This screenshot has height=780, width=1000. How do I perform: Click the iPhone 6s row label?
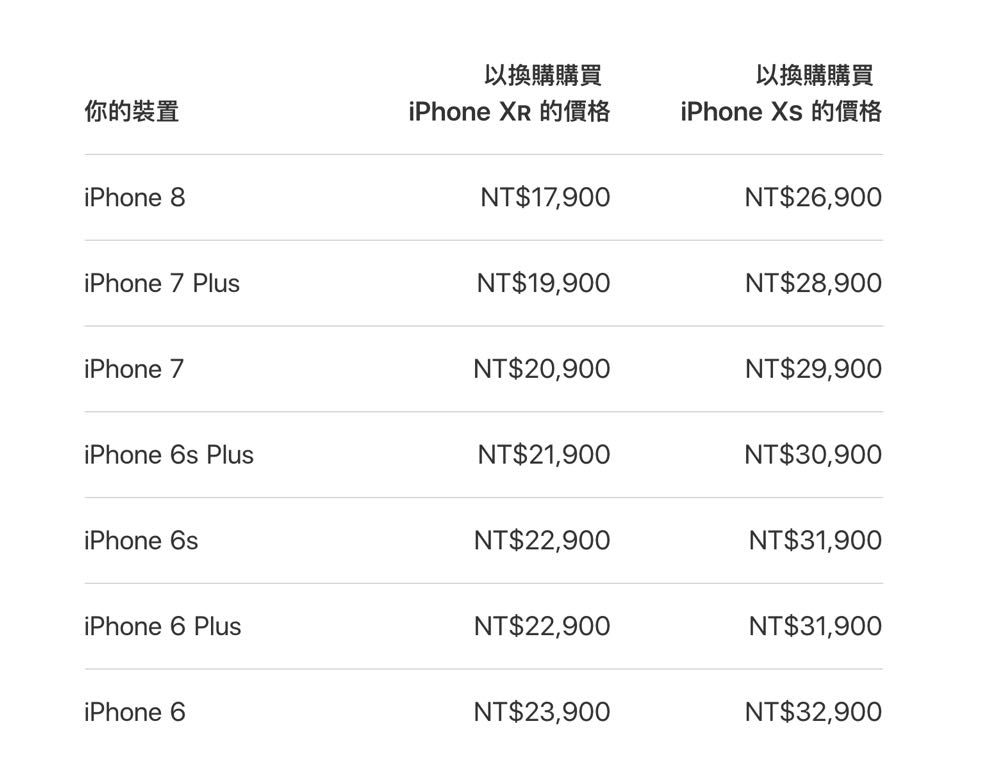point(141,541)
